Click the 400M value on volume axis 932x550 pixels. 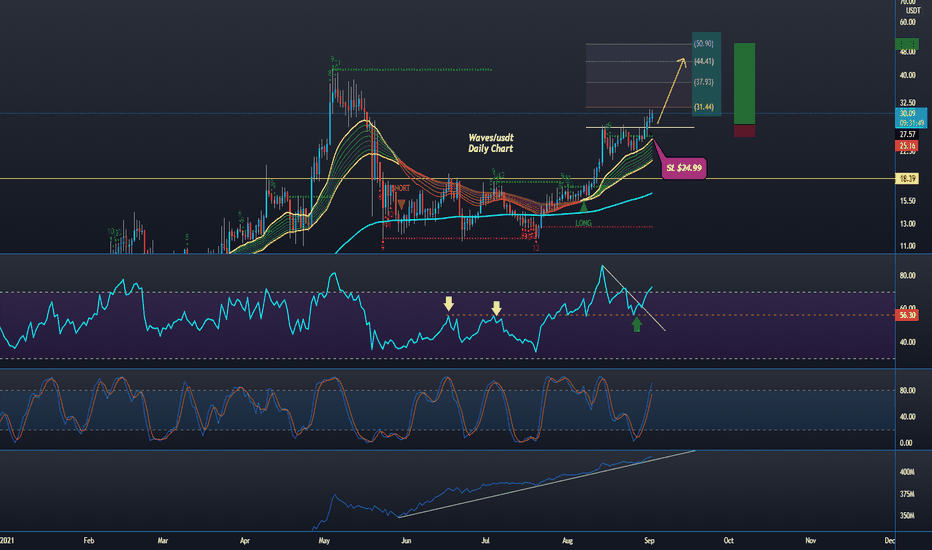[907, 472]
